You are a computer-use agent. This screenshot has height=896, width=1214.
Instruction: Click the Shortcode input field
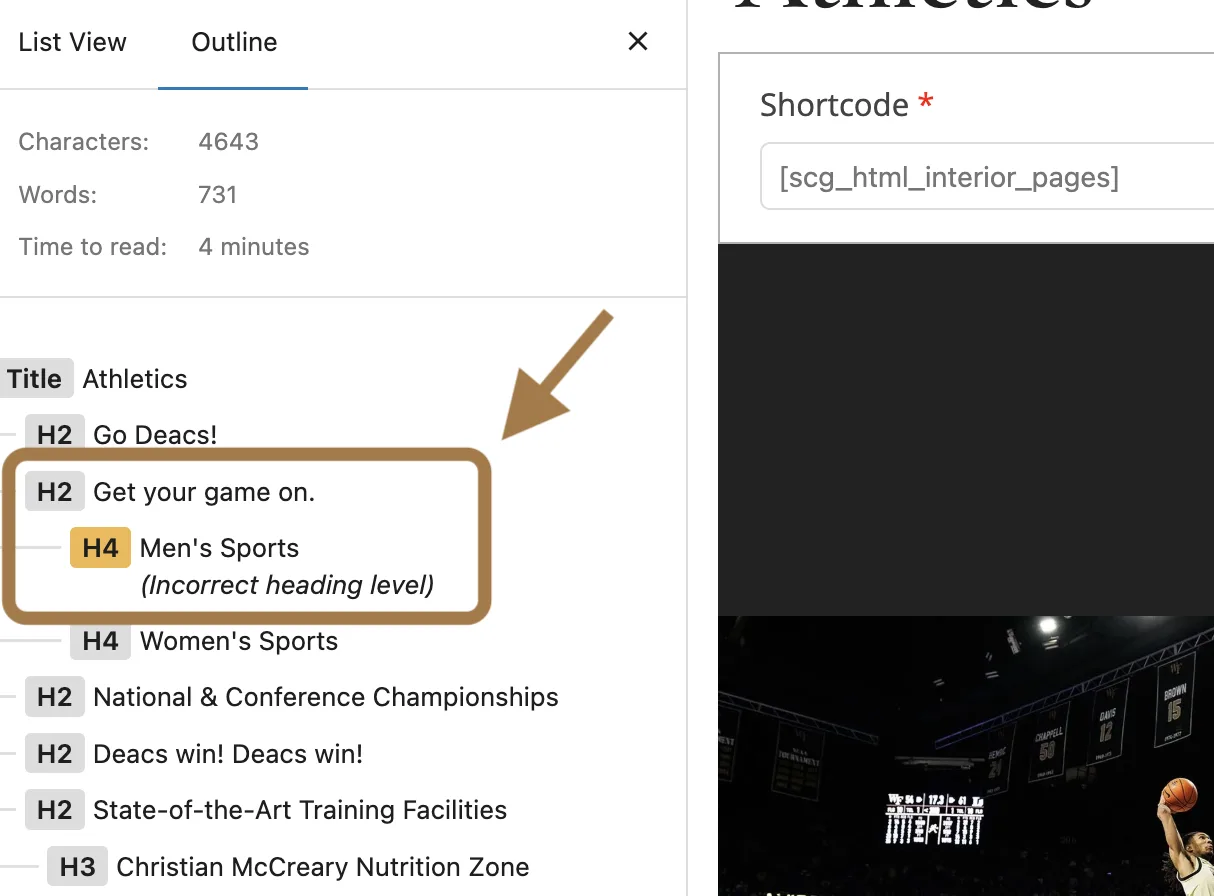(x=987, y=177)
